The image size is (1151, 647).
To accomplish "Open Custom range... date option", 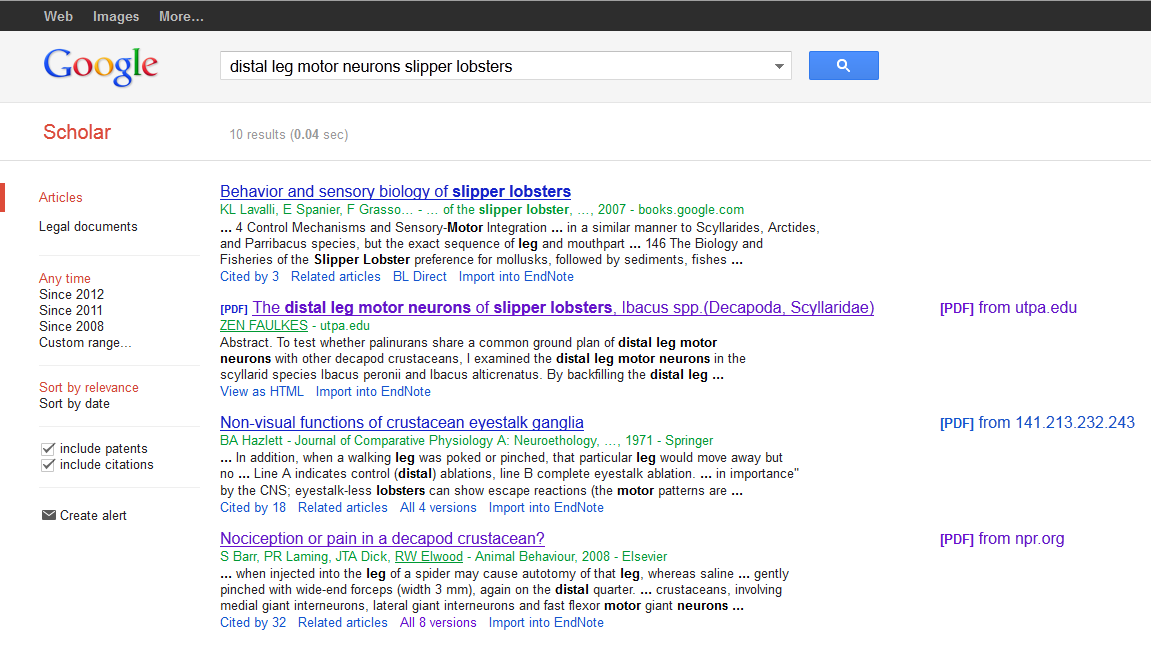I will (x=85, y=343).
